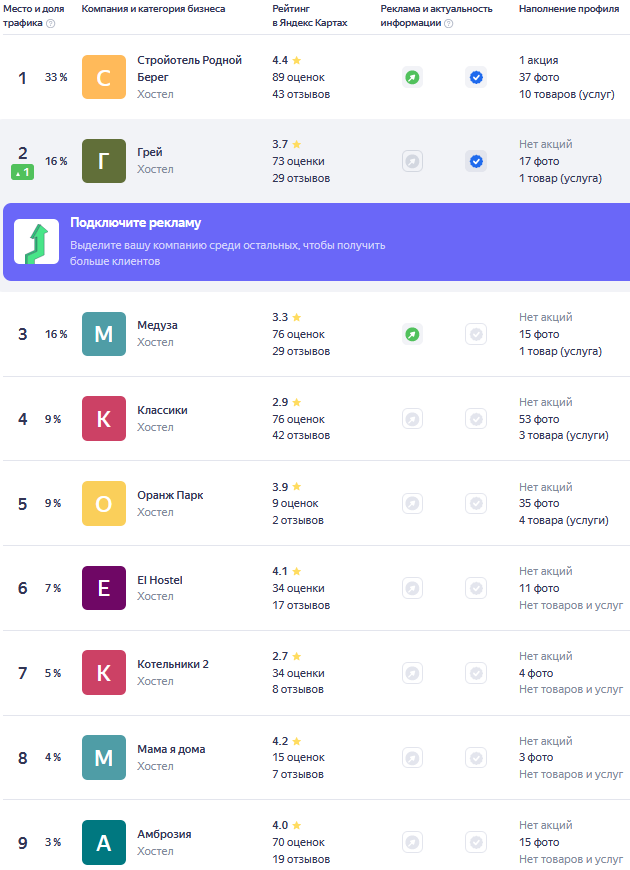Open the Подключите рекламу banner
The height and width of the screenshot is (870, 630).
point(316,241)
